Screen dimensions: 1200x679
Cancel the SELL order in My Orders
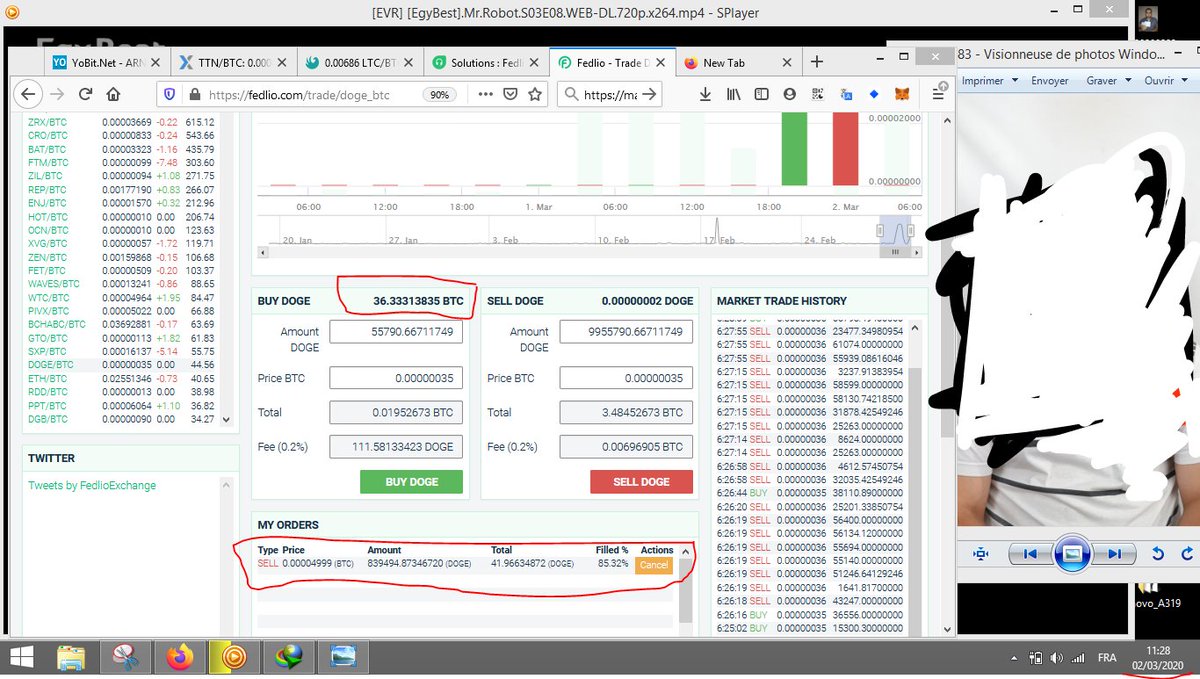click(654, 565)
